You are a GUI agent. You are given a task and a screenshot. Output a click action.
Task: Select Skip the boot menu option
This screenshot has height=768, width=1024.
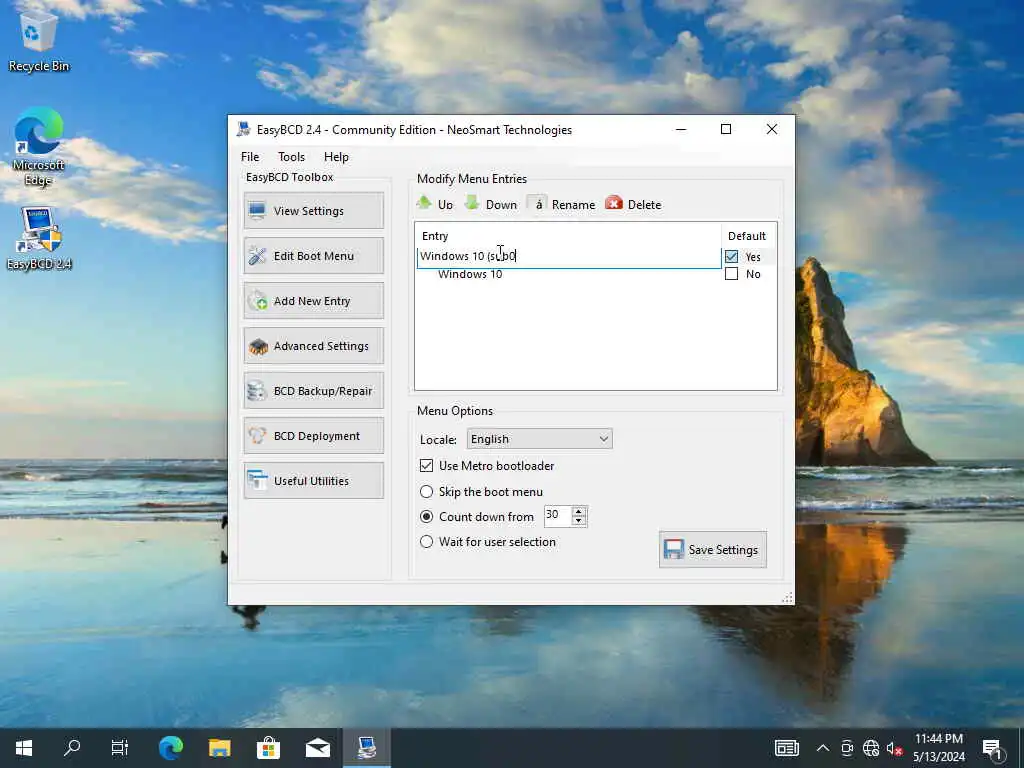click(426, 491)
